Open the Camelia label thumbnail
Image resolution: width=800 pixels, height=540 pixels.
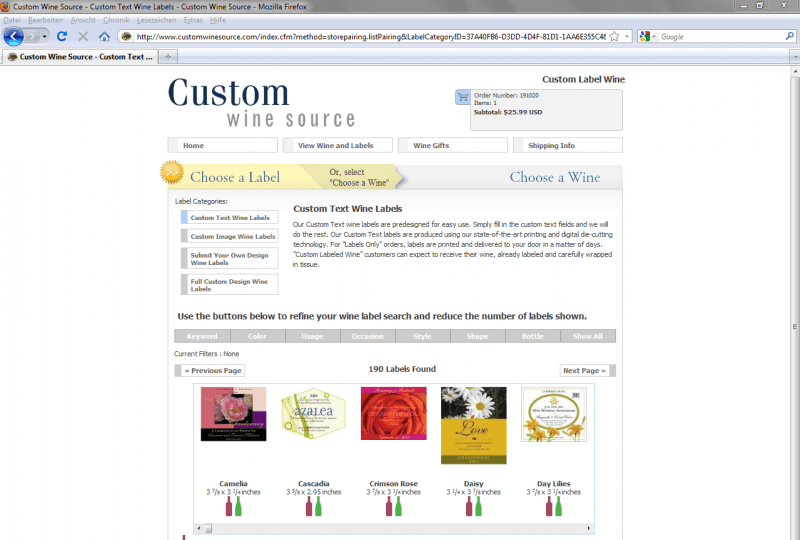(233, 414)
